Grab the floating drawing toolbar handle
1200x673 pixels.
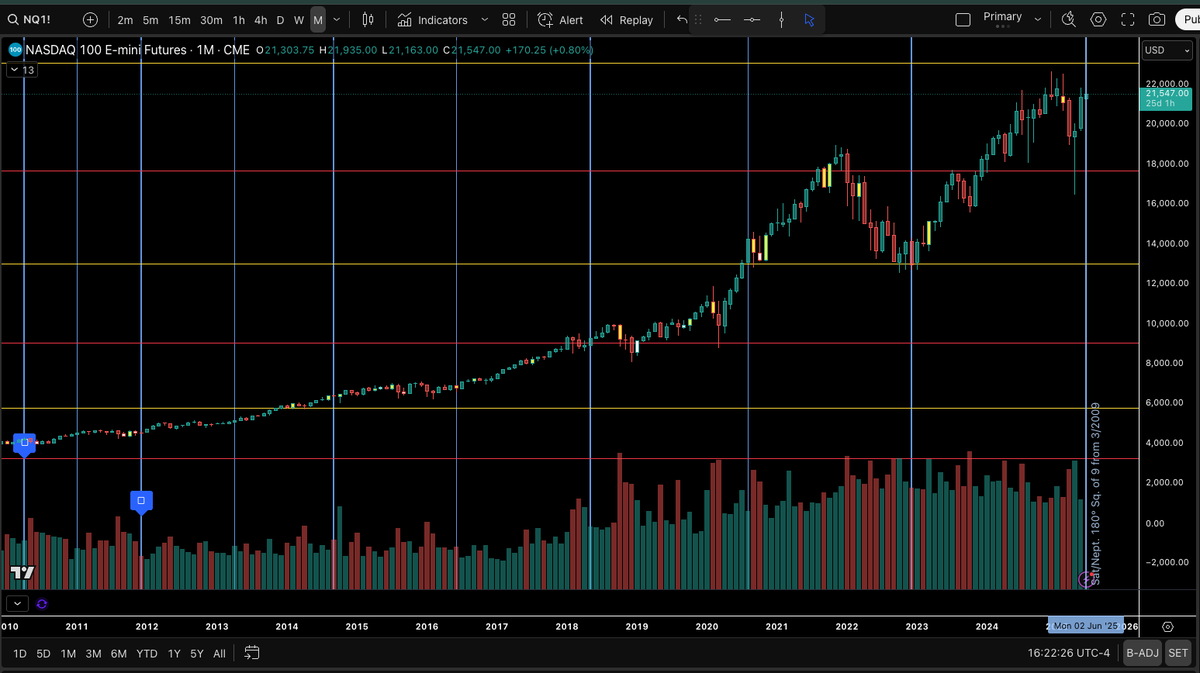(698, 20)
